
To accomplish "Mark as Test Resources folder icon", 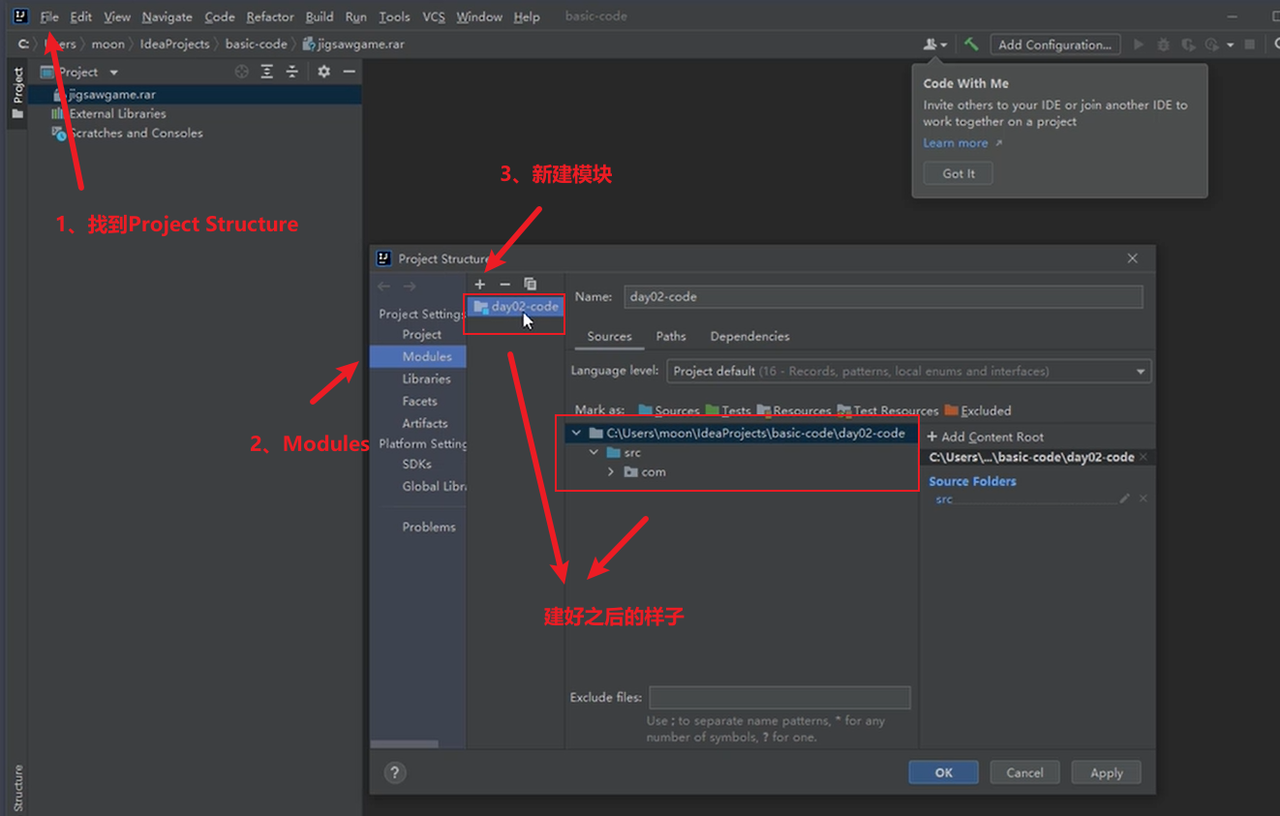I will click(844, 410).
